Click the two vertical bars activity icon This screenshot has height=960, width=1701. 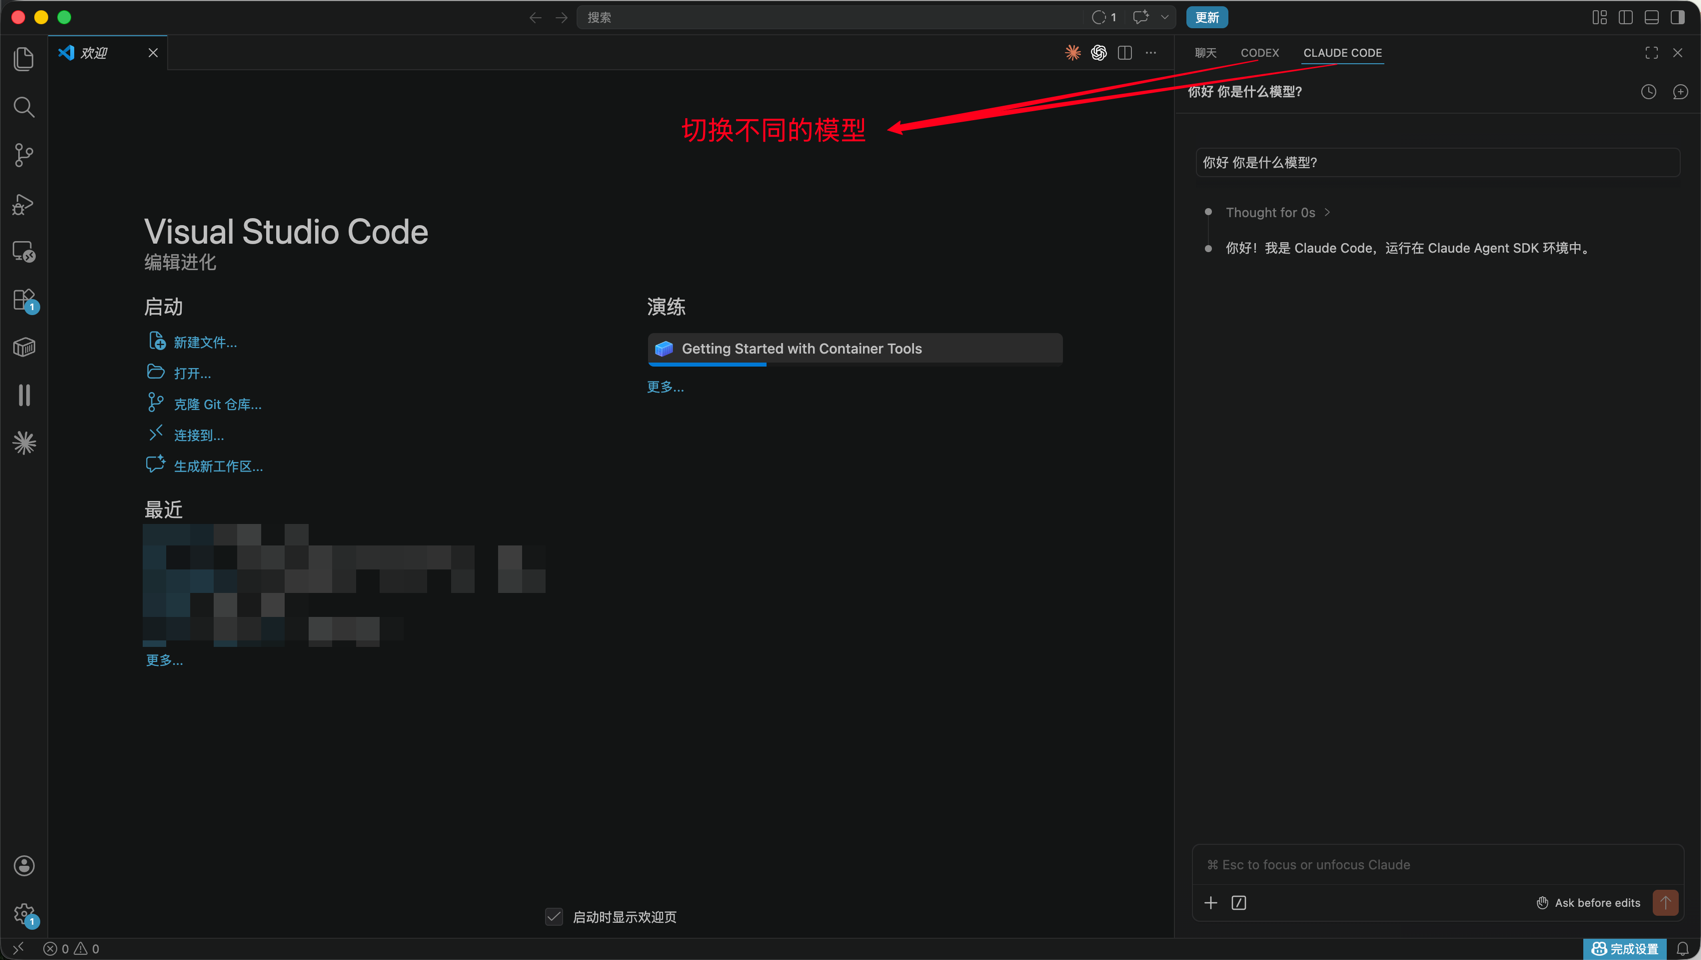24,395
